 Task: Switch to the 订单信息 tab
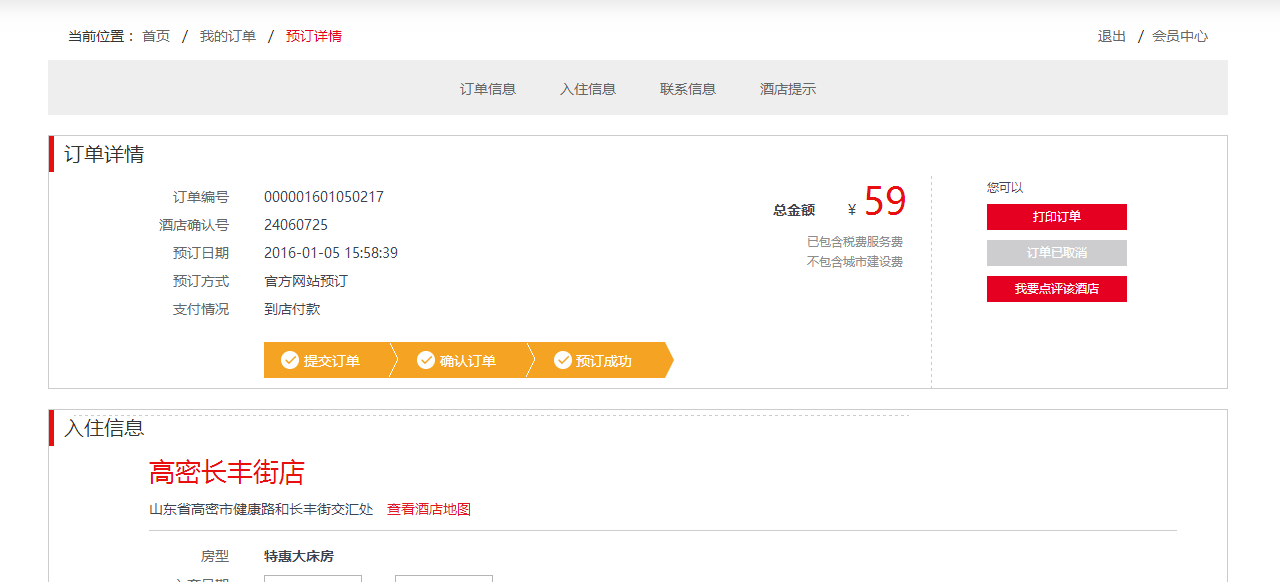click(488, 89)
